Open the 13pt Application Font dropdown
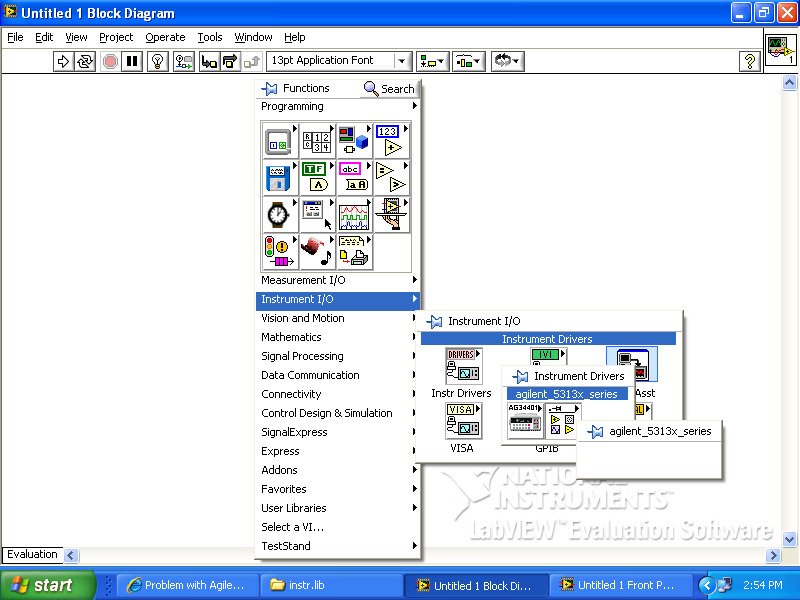The height and width of the screenshot is (600, 800). coord(339,61)
